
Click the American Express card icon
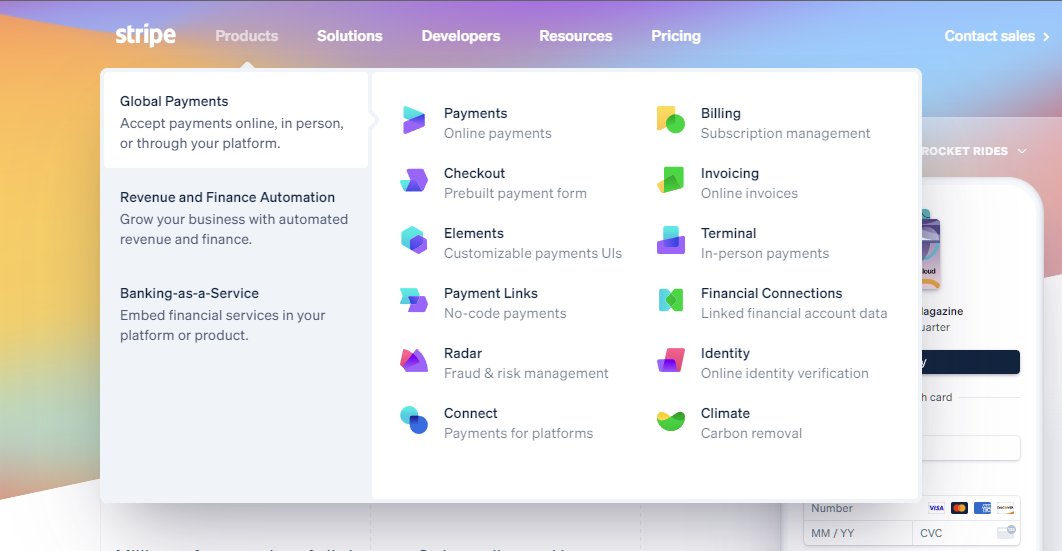pyautogui.click(x=982, y=508)
